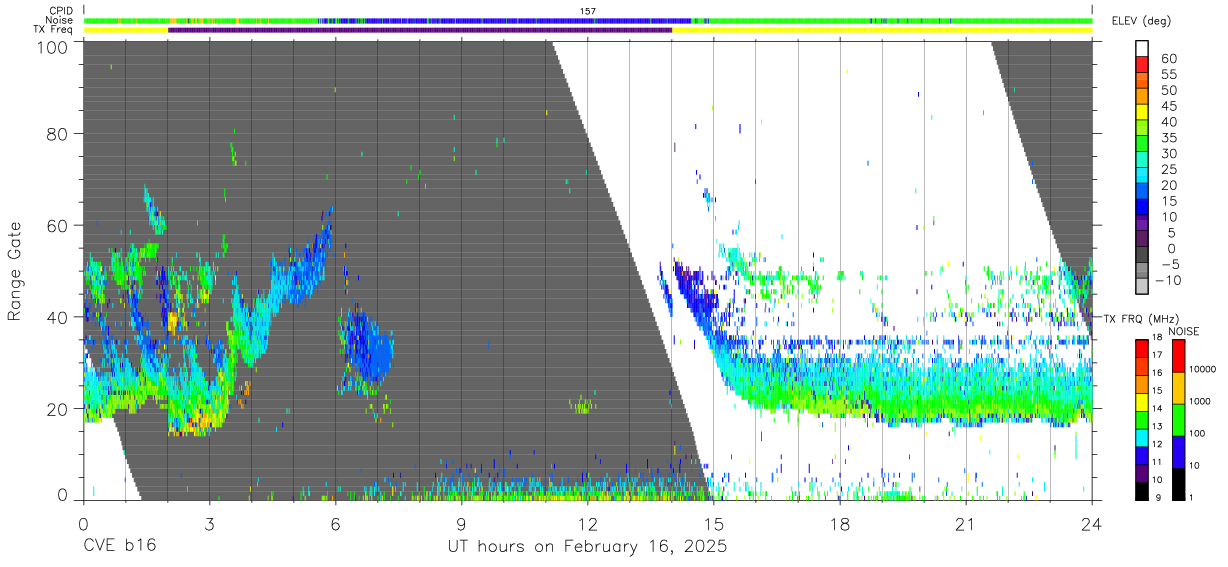This screenshot has width=1228, height=567.
Task: Click the 21 tick on UT hours axis
Action: (x=965, y=524)
